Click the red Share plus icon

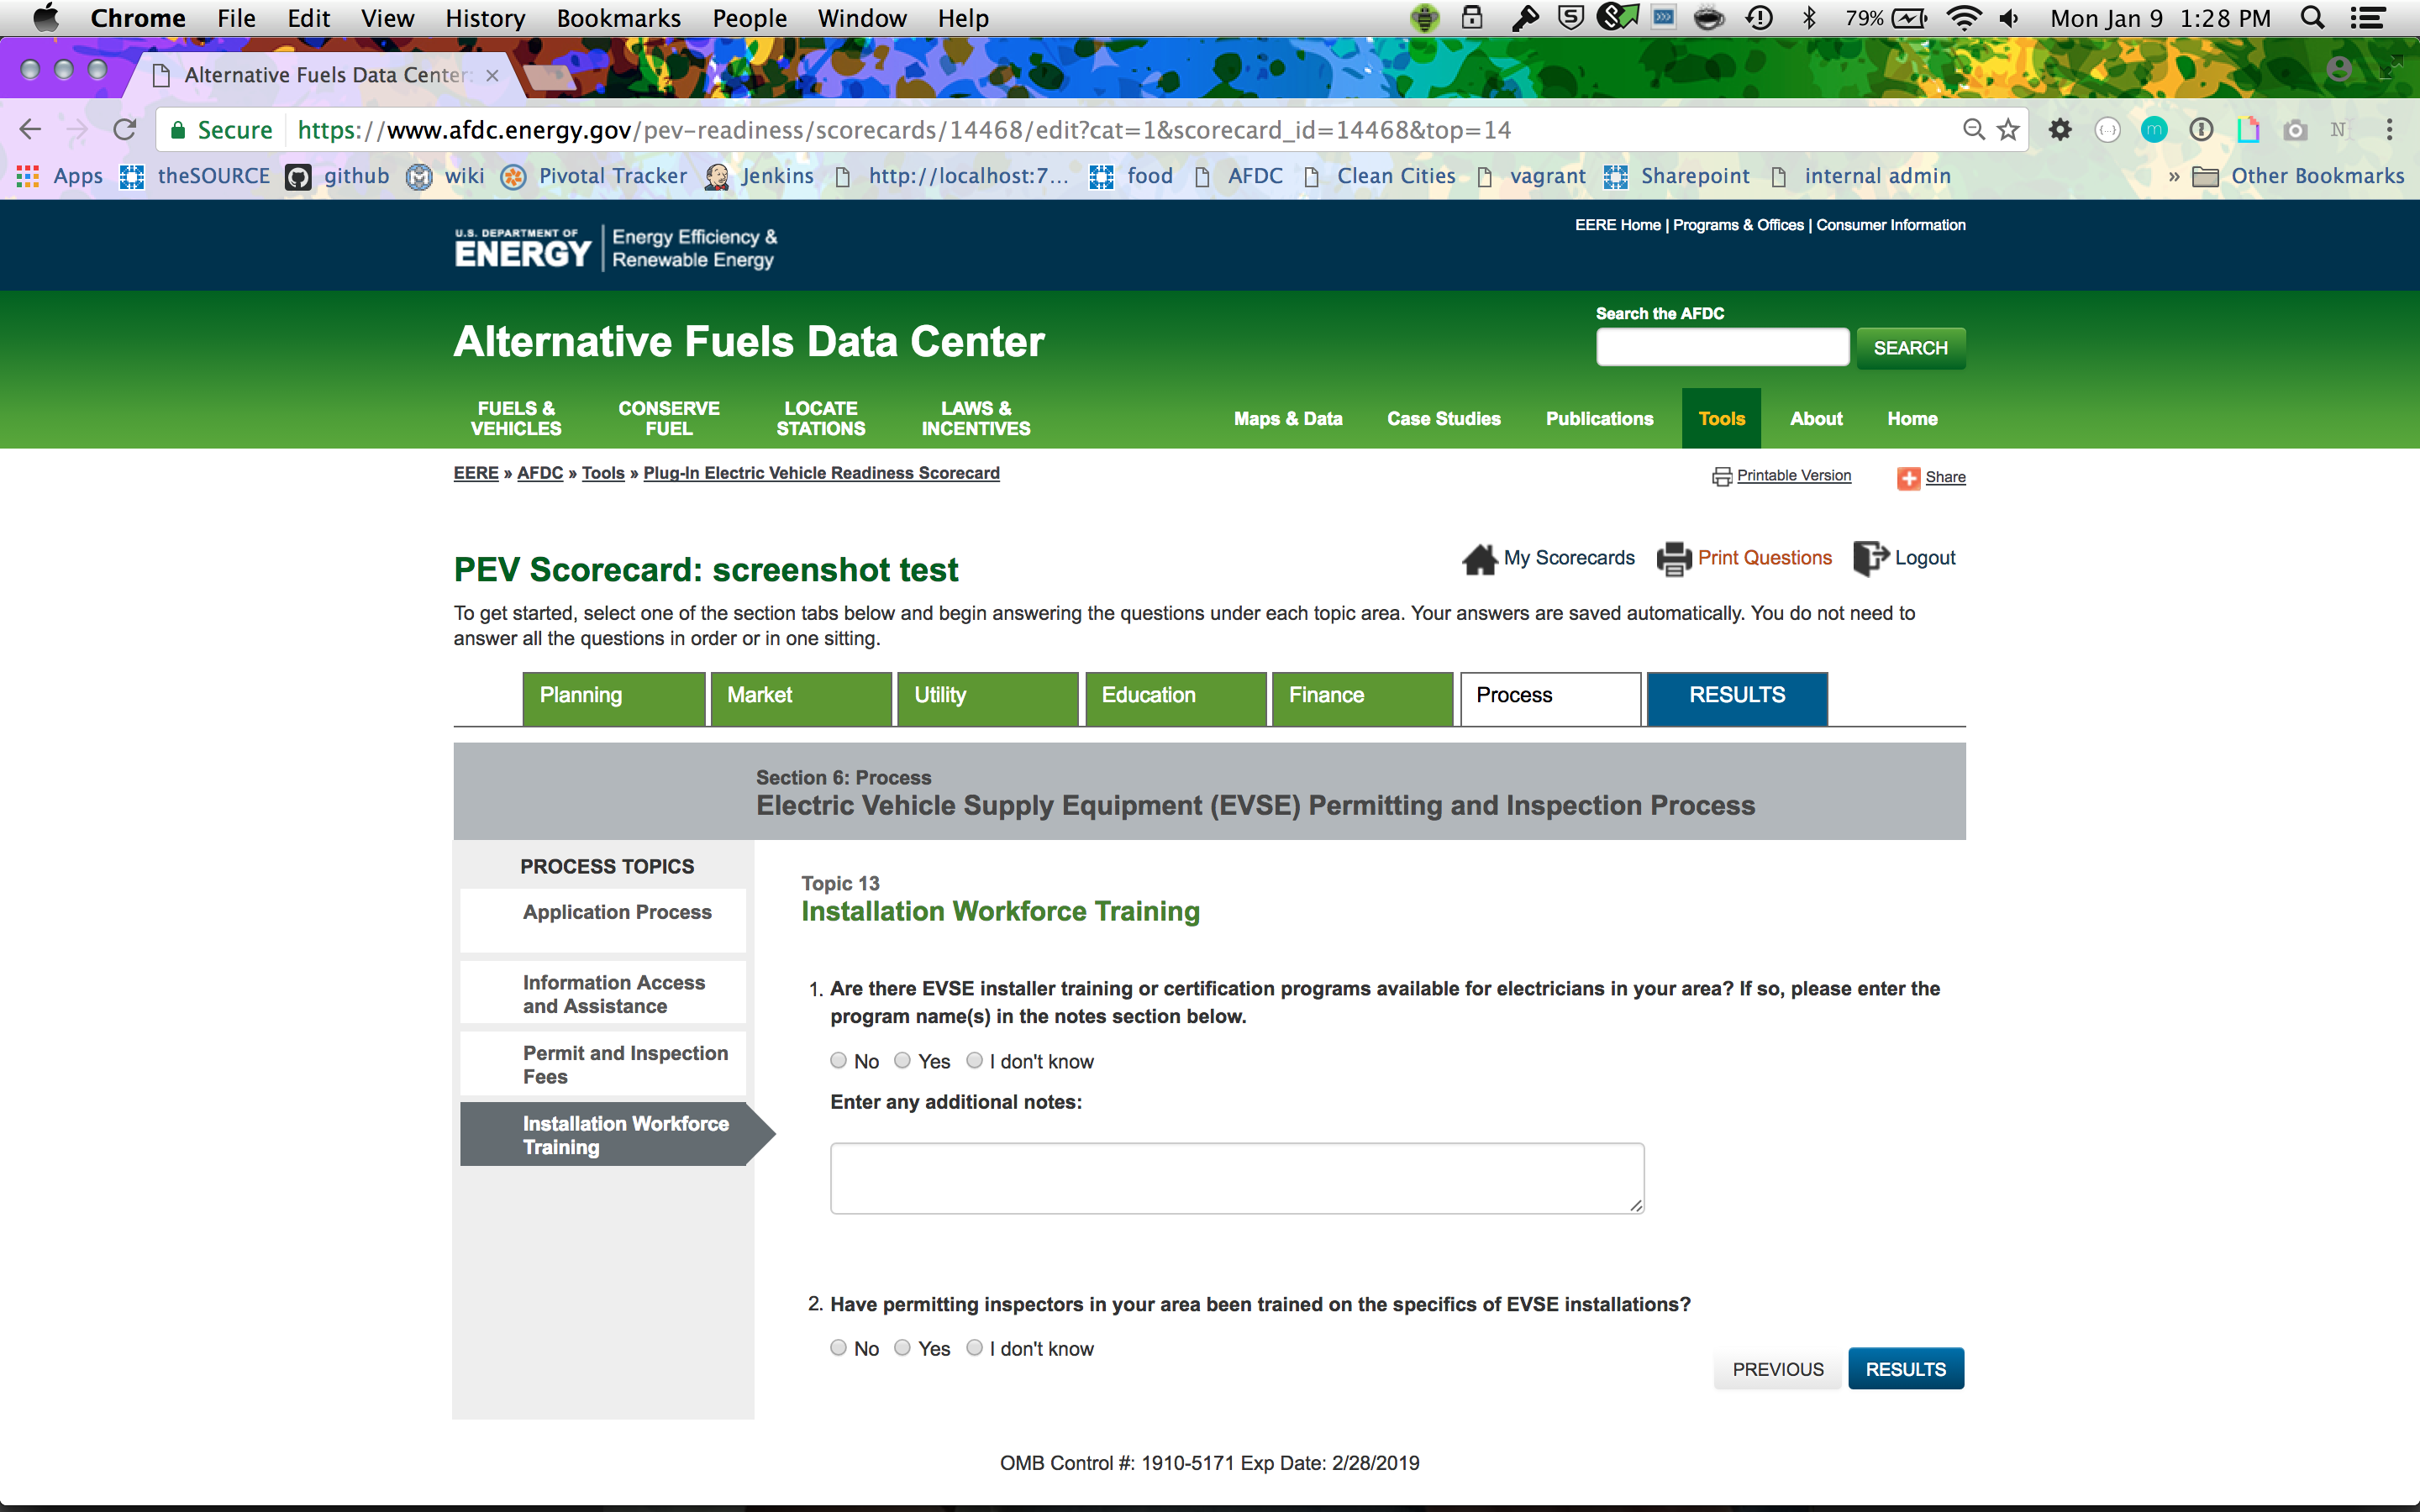coord(1908,478)
